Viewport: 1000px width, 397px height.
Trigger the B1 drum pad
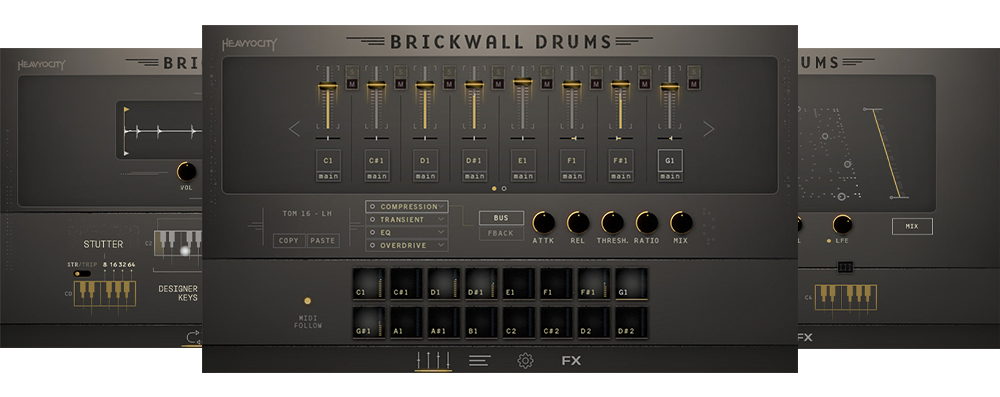[x=482, y=323]
